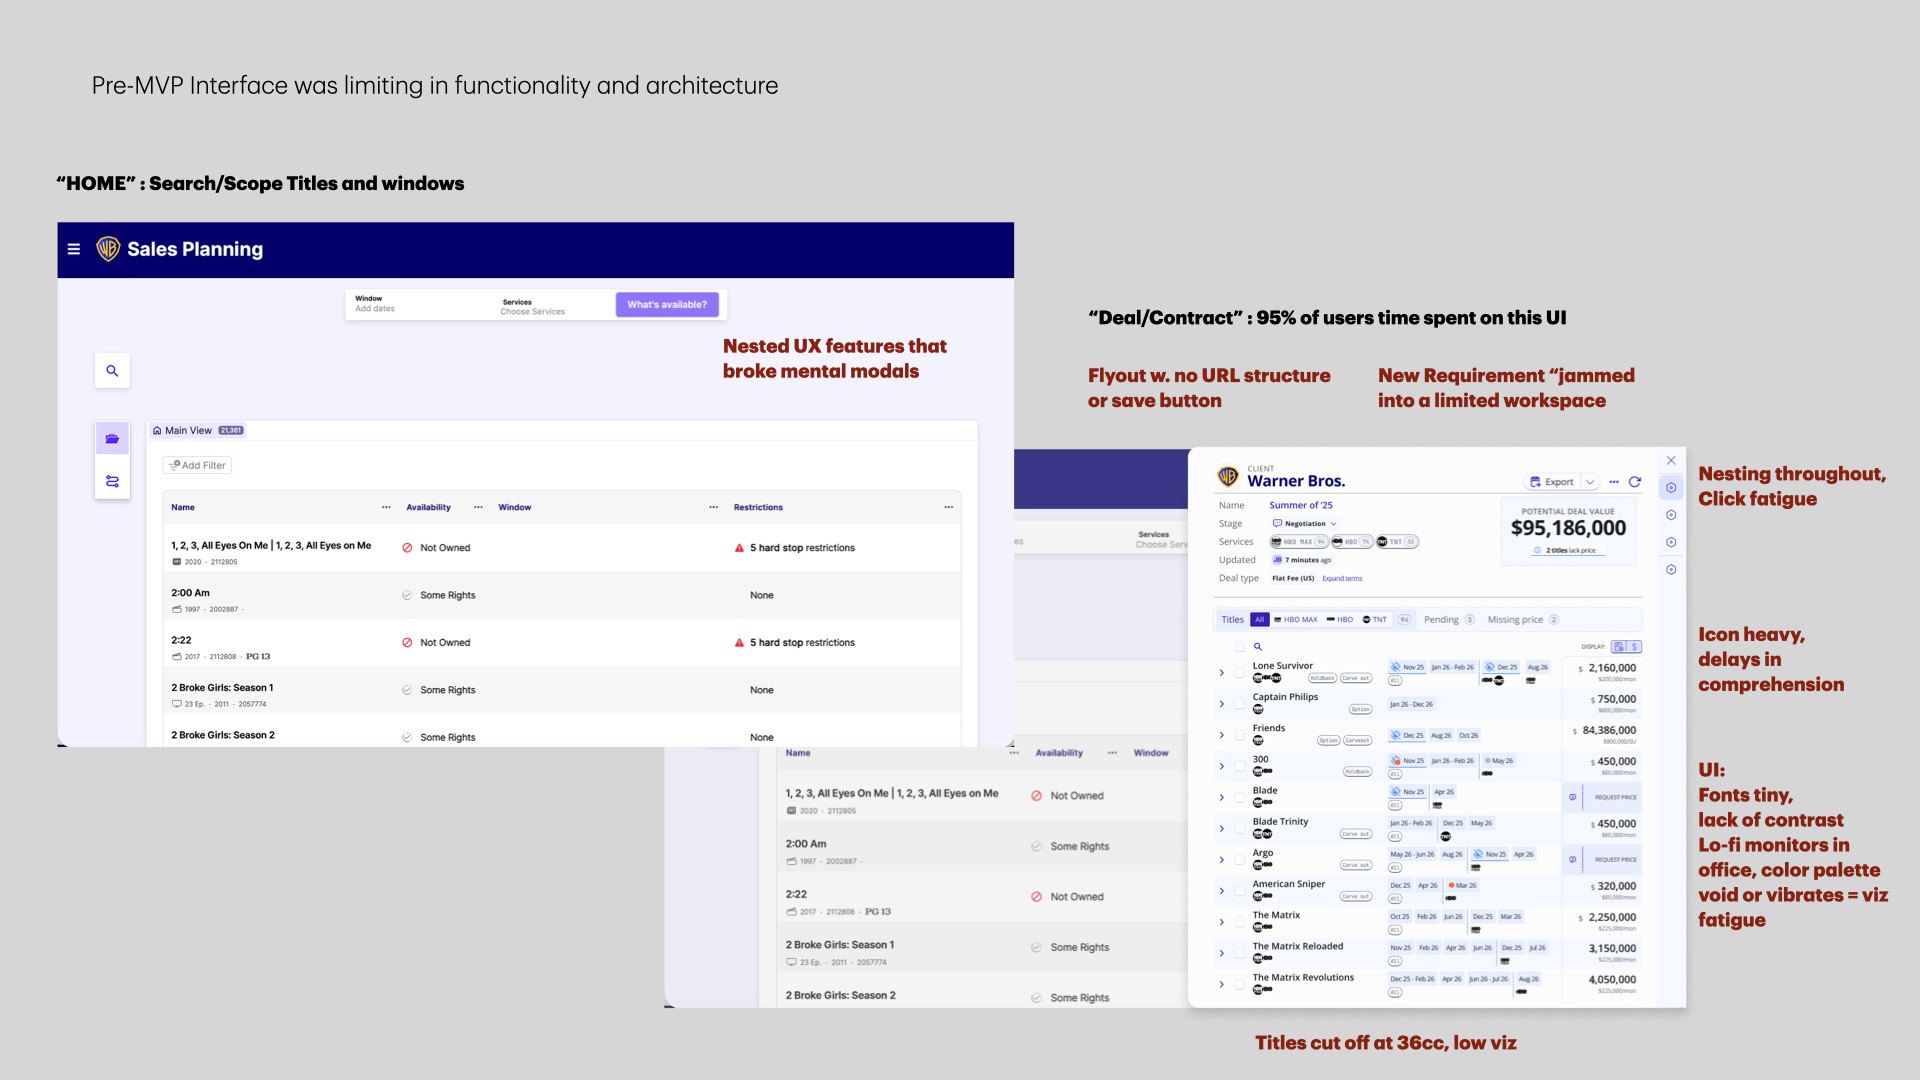
Task: Expand the Lone Survivor row
Action: pyautogui.click(x=1222, y=673)
